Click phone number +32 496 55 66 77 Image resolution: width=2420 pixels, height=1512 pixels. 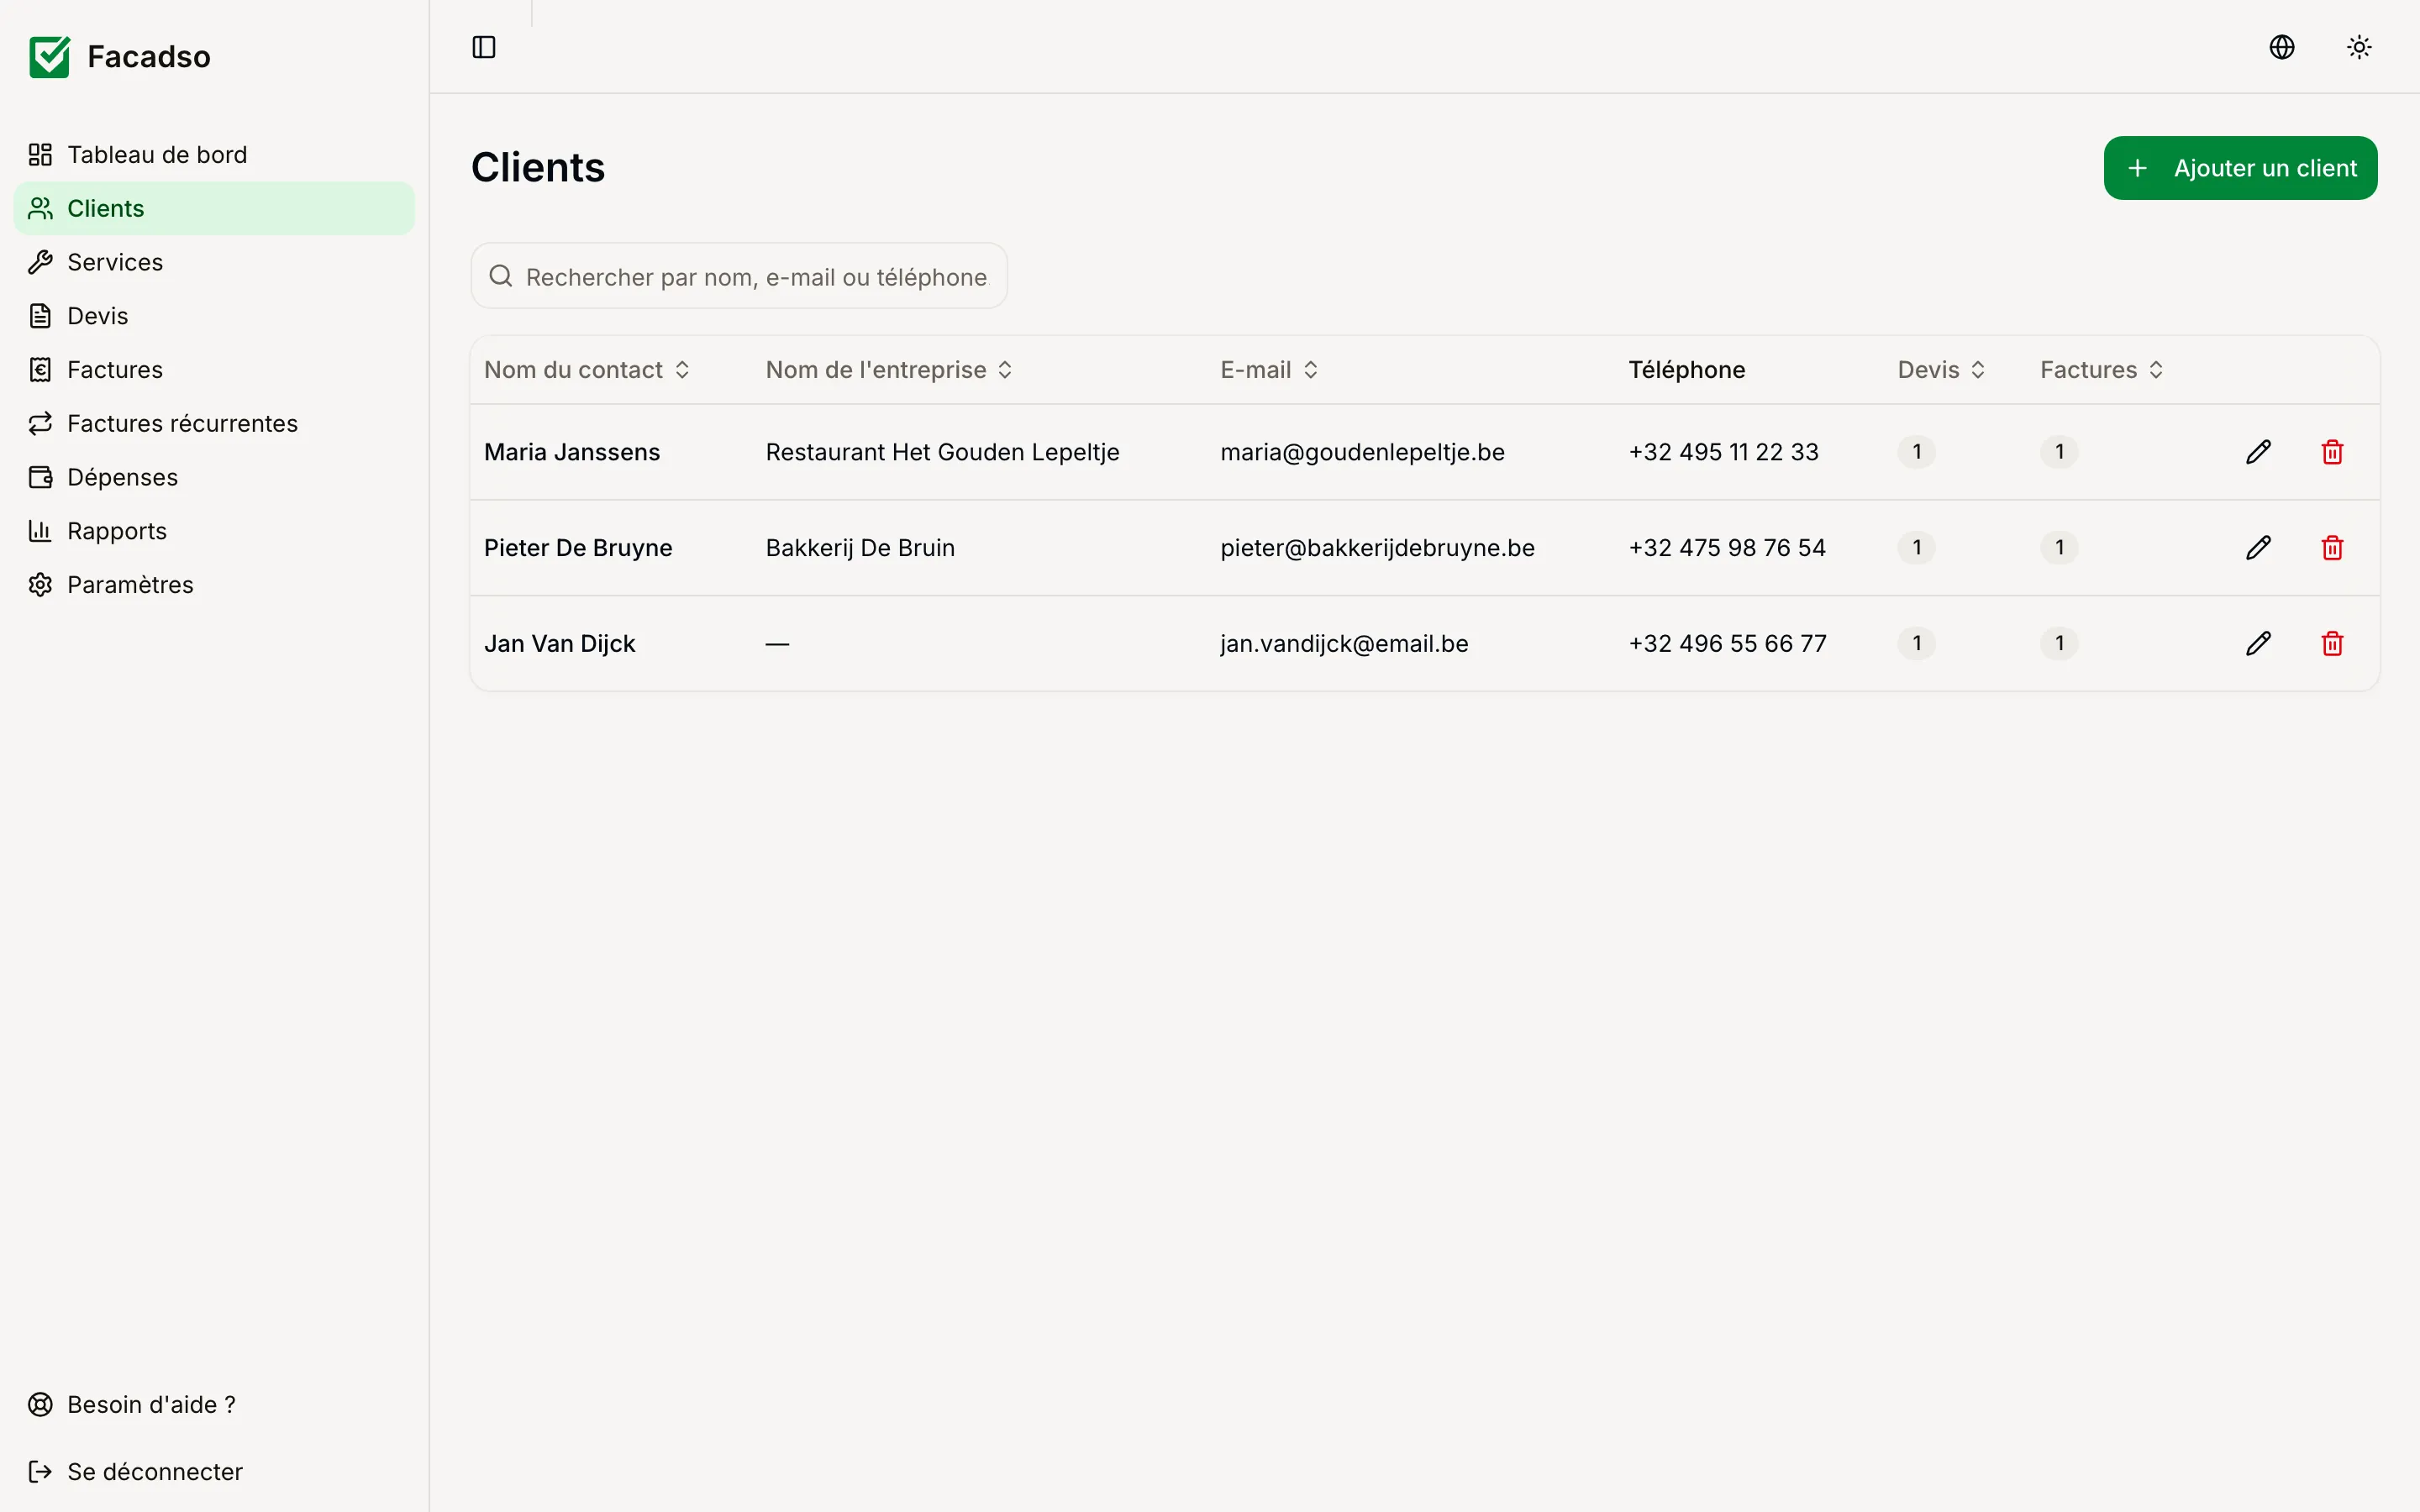[1727, 644]
